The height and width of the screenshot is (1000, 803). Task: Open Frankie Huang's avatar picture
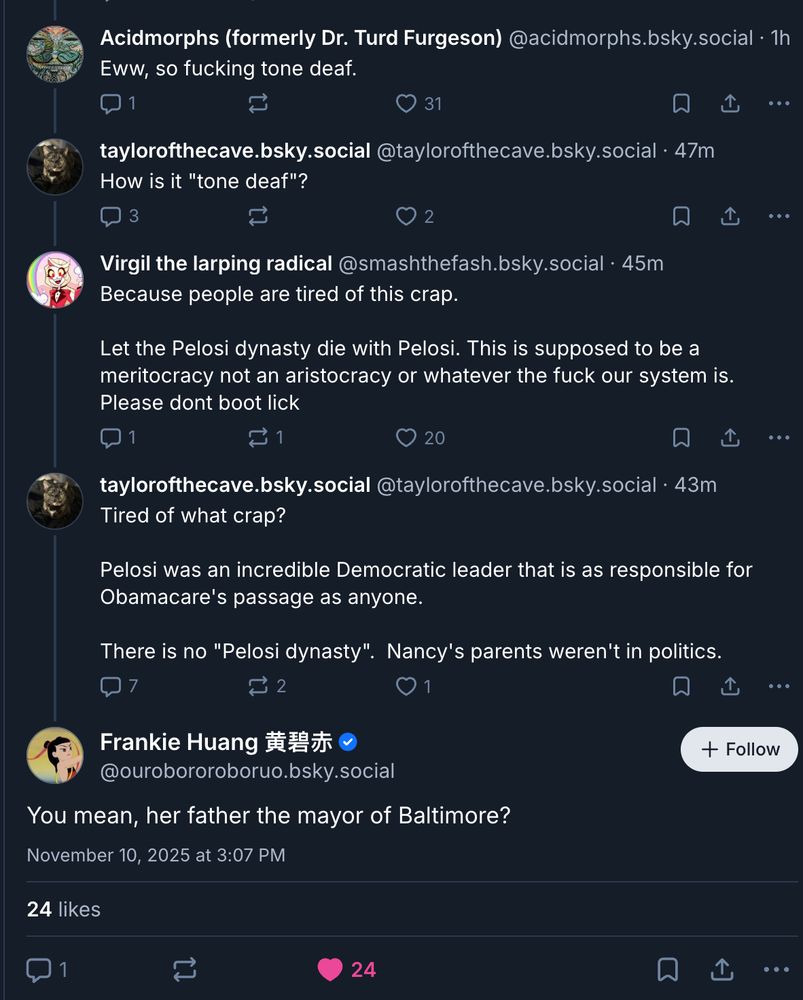[x=55, y=755]
